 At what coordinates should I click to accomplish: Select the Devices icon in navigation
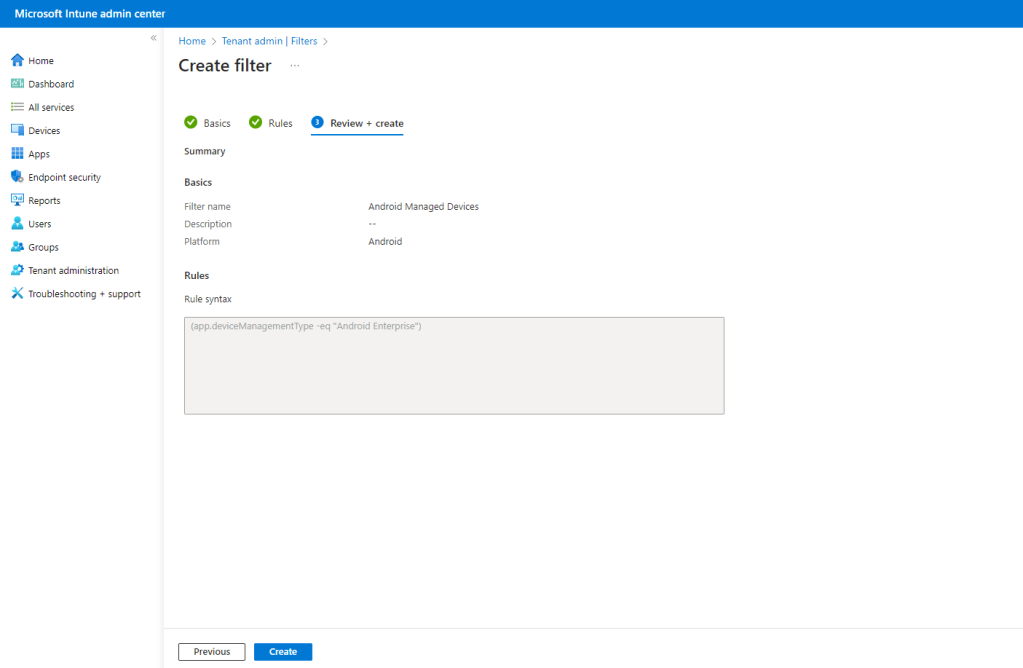[17, 131]
